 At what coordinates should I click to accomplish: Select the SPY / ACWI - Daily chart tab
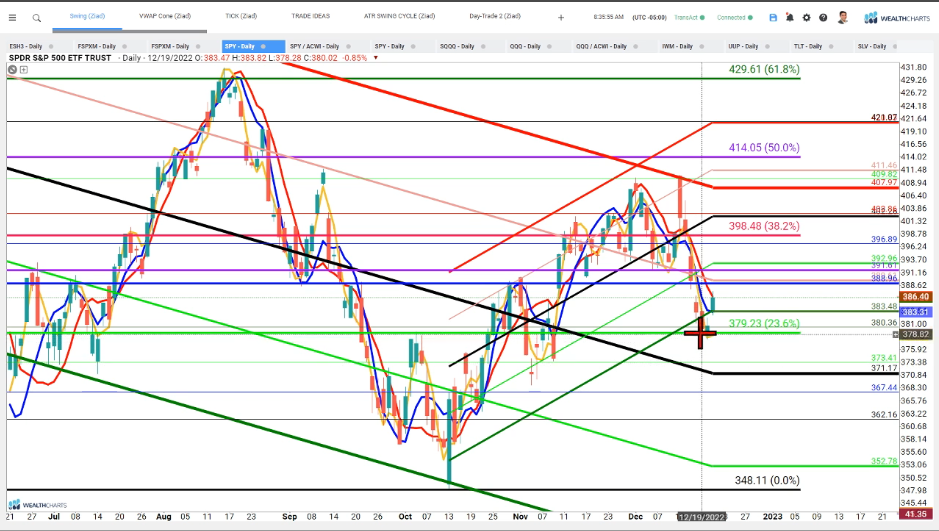pos(314,46)
